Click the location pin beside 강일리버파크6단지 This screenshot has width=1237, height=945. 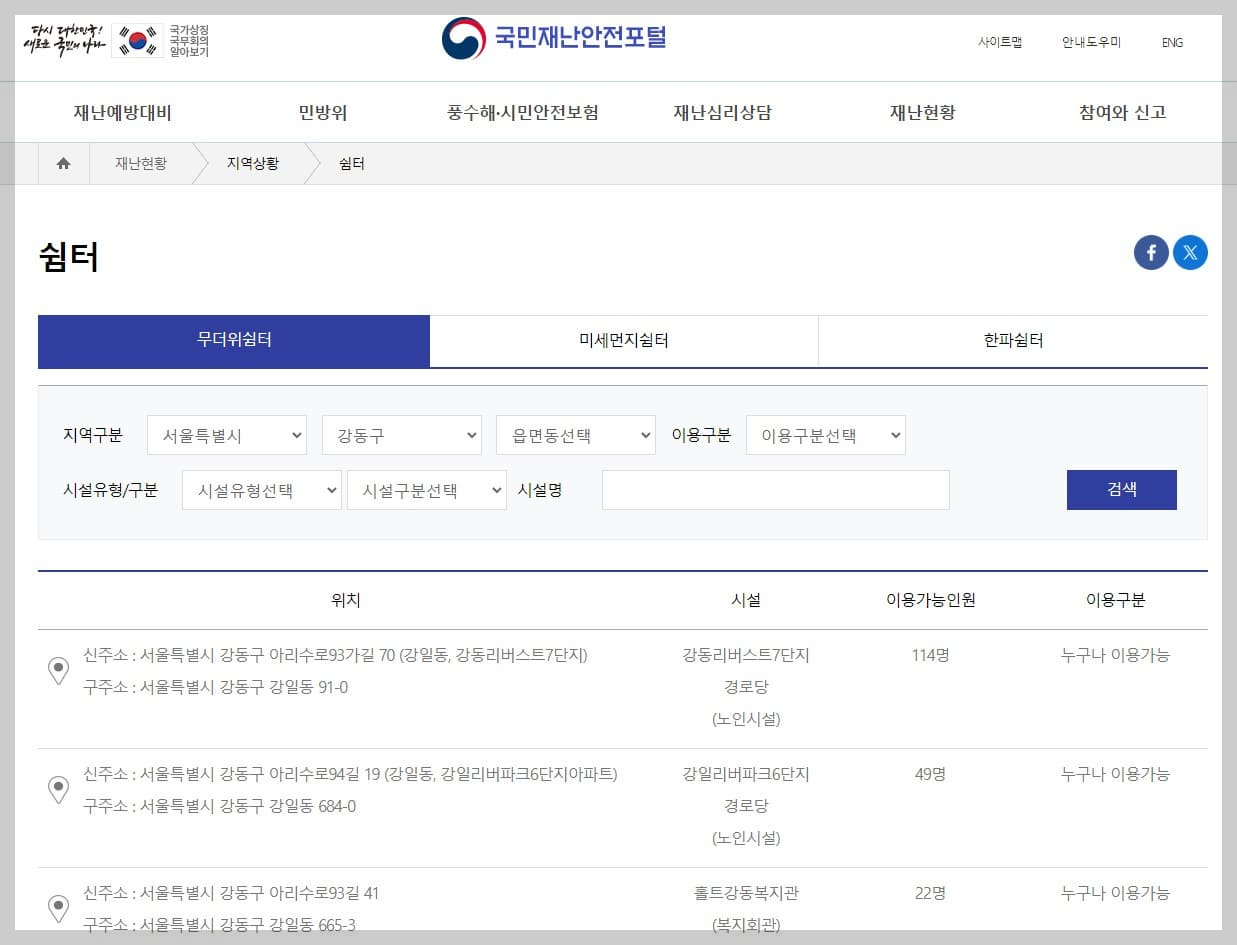pos(59,790)
